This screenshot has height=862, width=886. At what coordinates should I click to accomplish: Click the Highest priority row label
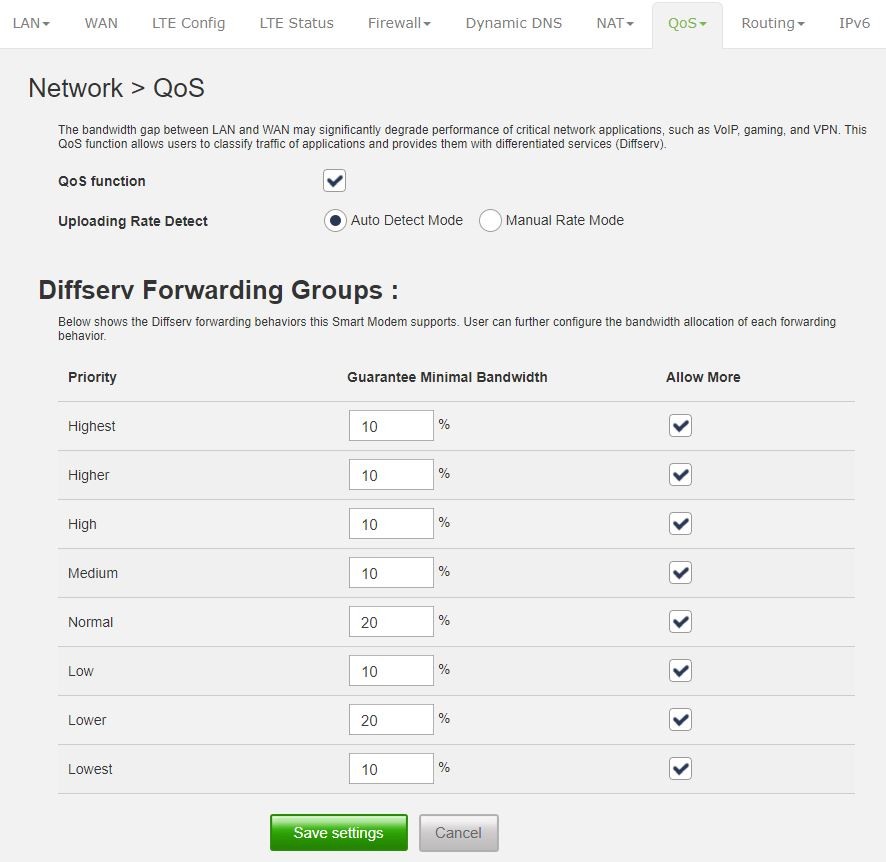92,426
